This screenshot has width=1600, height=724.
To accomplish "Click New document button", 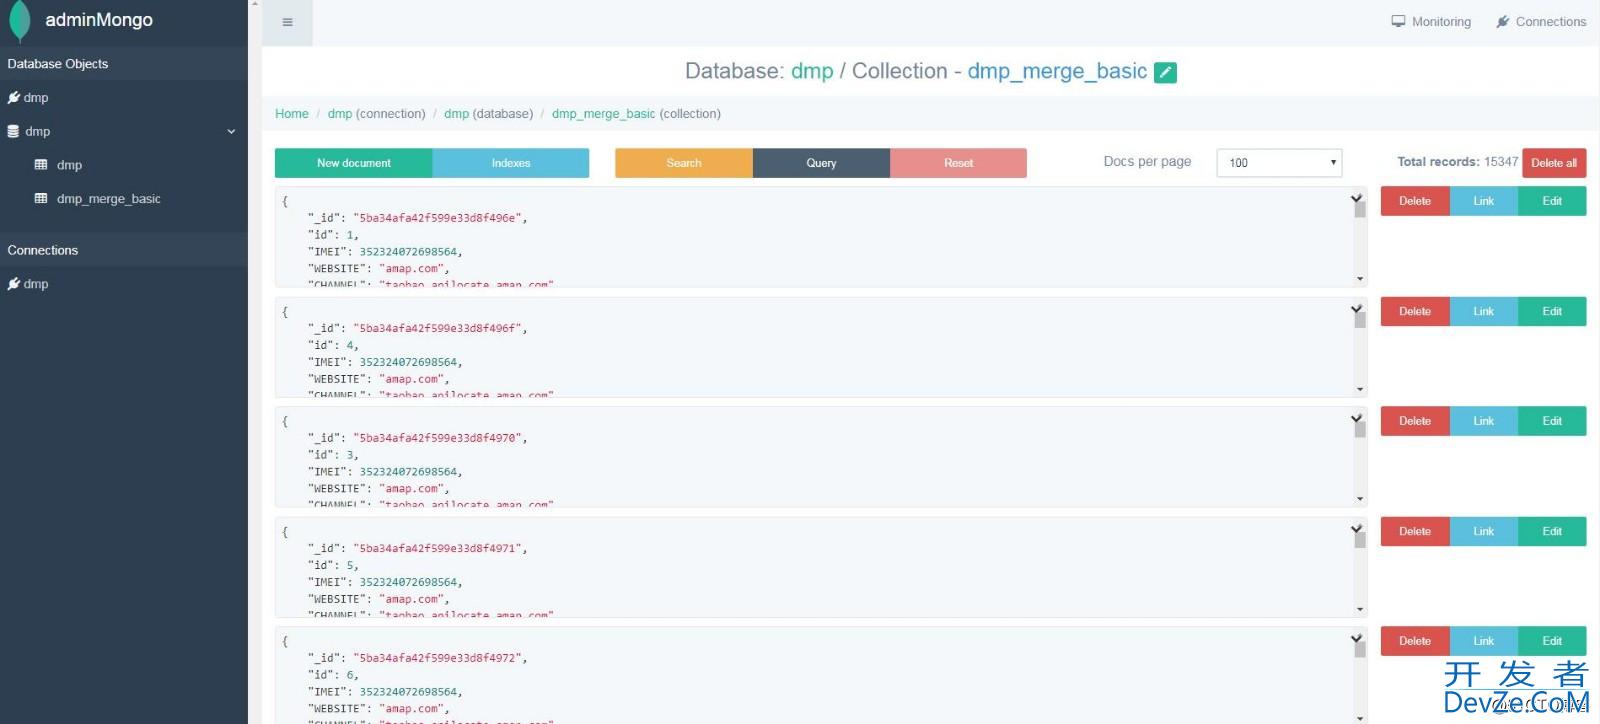I will [354, 163].
